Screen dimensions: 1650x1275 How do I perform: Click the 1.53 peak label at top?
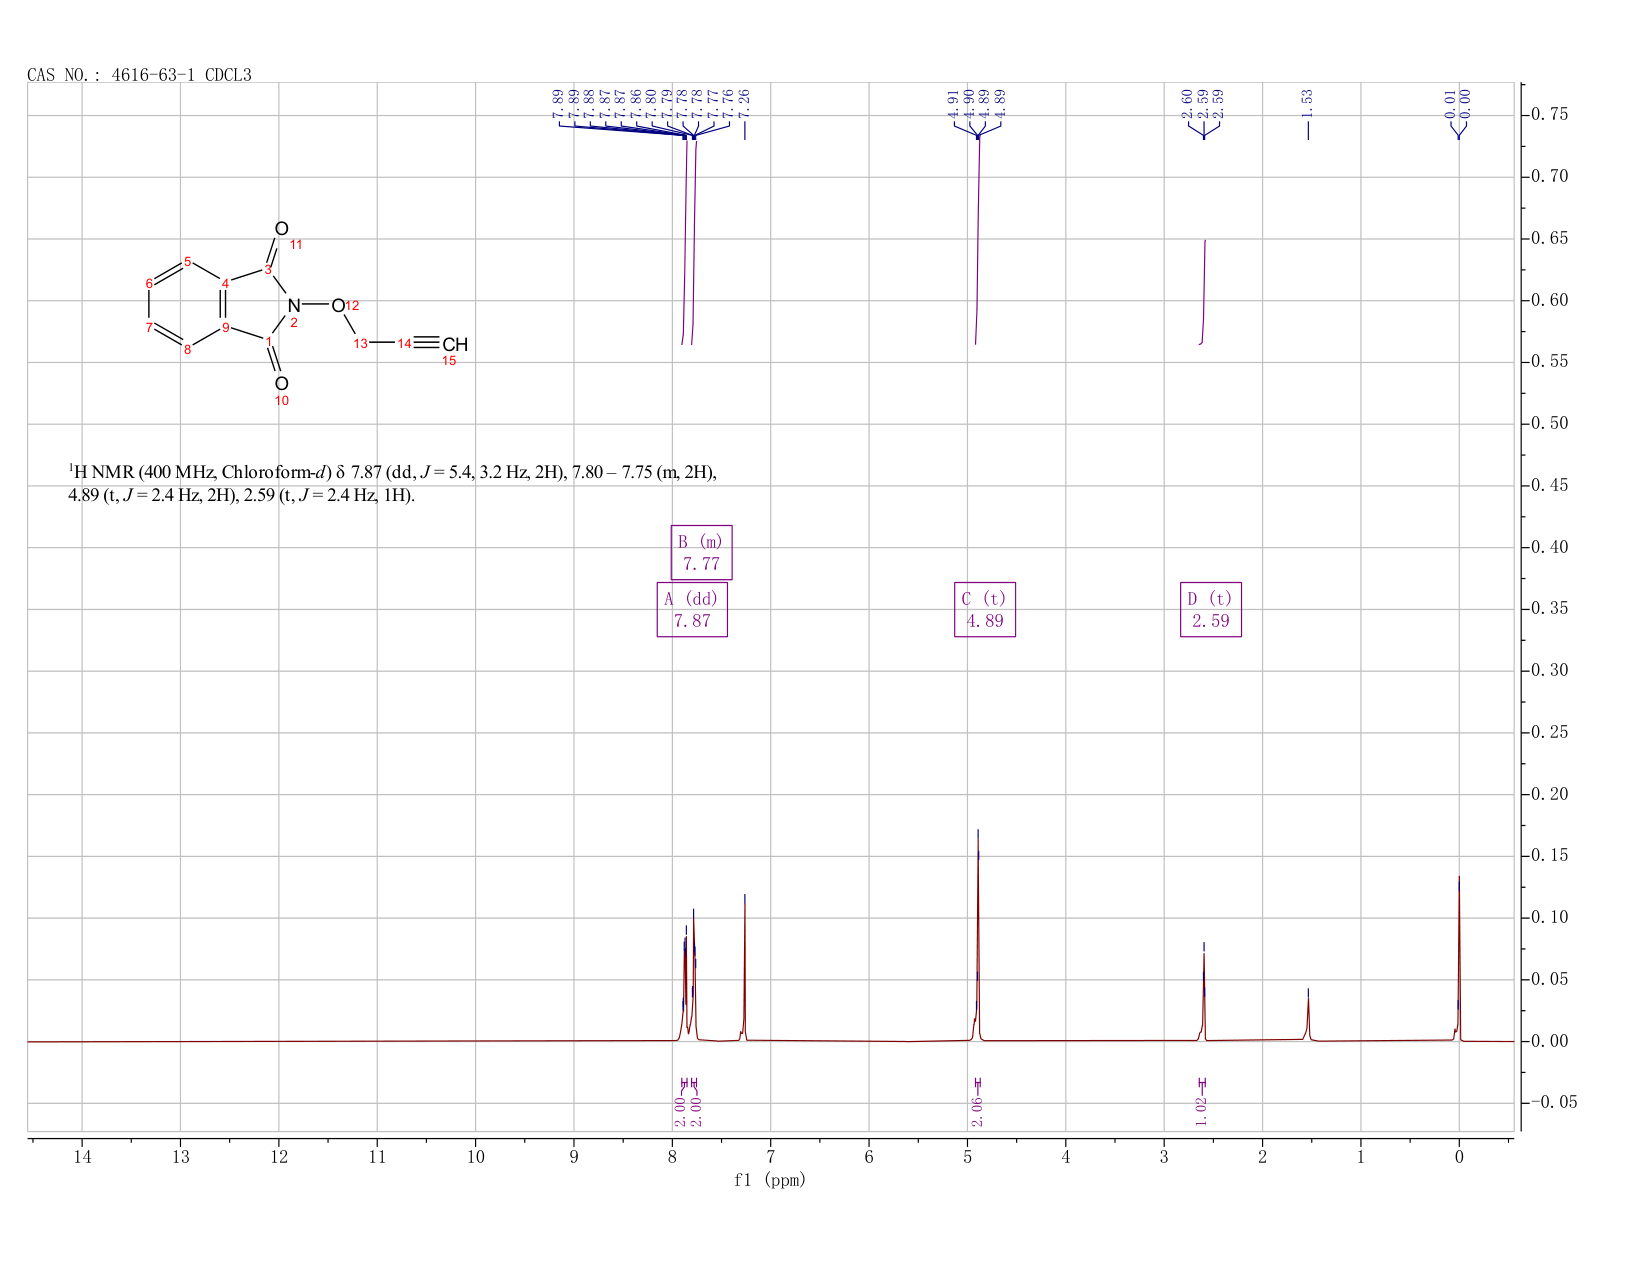coord(1307,102)
